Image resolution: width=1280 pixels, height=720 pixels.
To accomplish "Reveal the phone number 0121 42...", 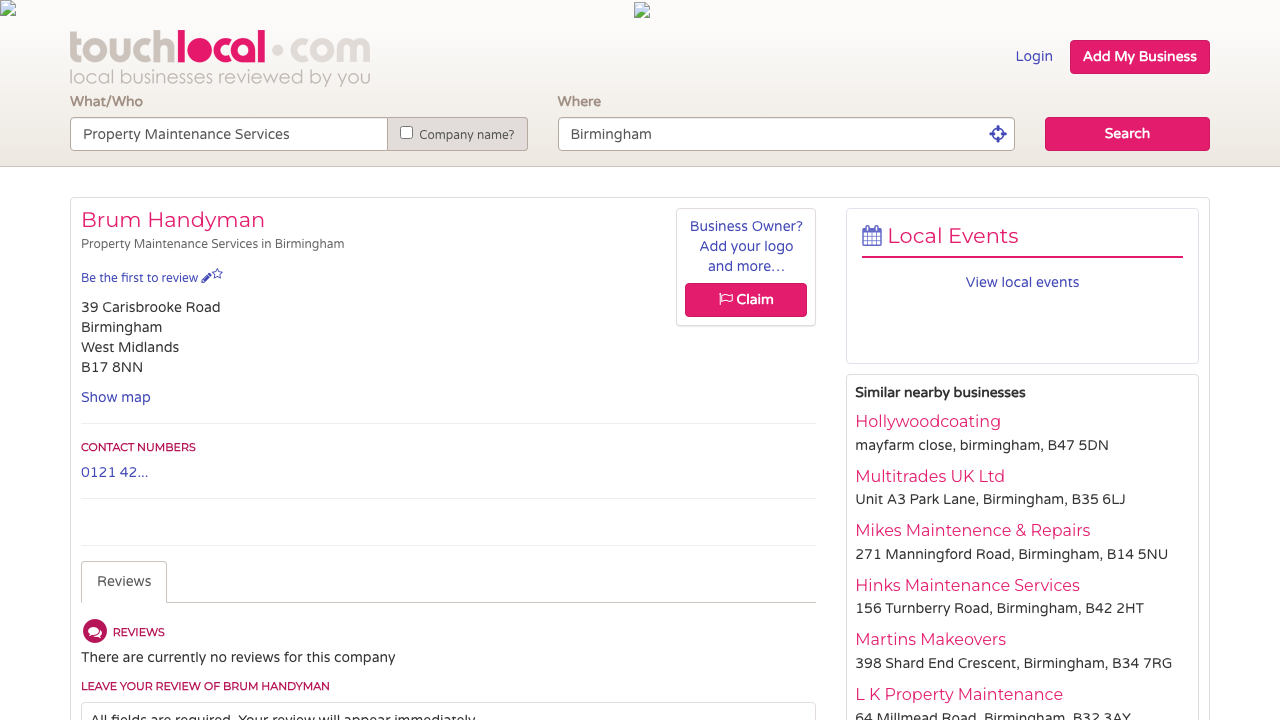I will [114, 471].
